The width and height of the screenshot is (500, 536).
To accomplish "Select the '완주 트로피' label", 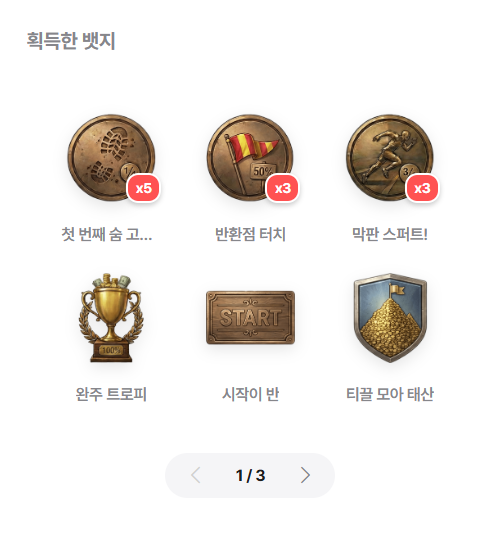I will [111, 394].
